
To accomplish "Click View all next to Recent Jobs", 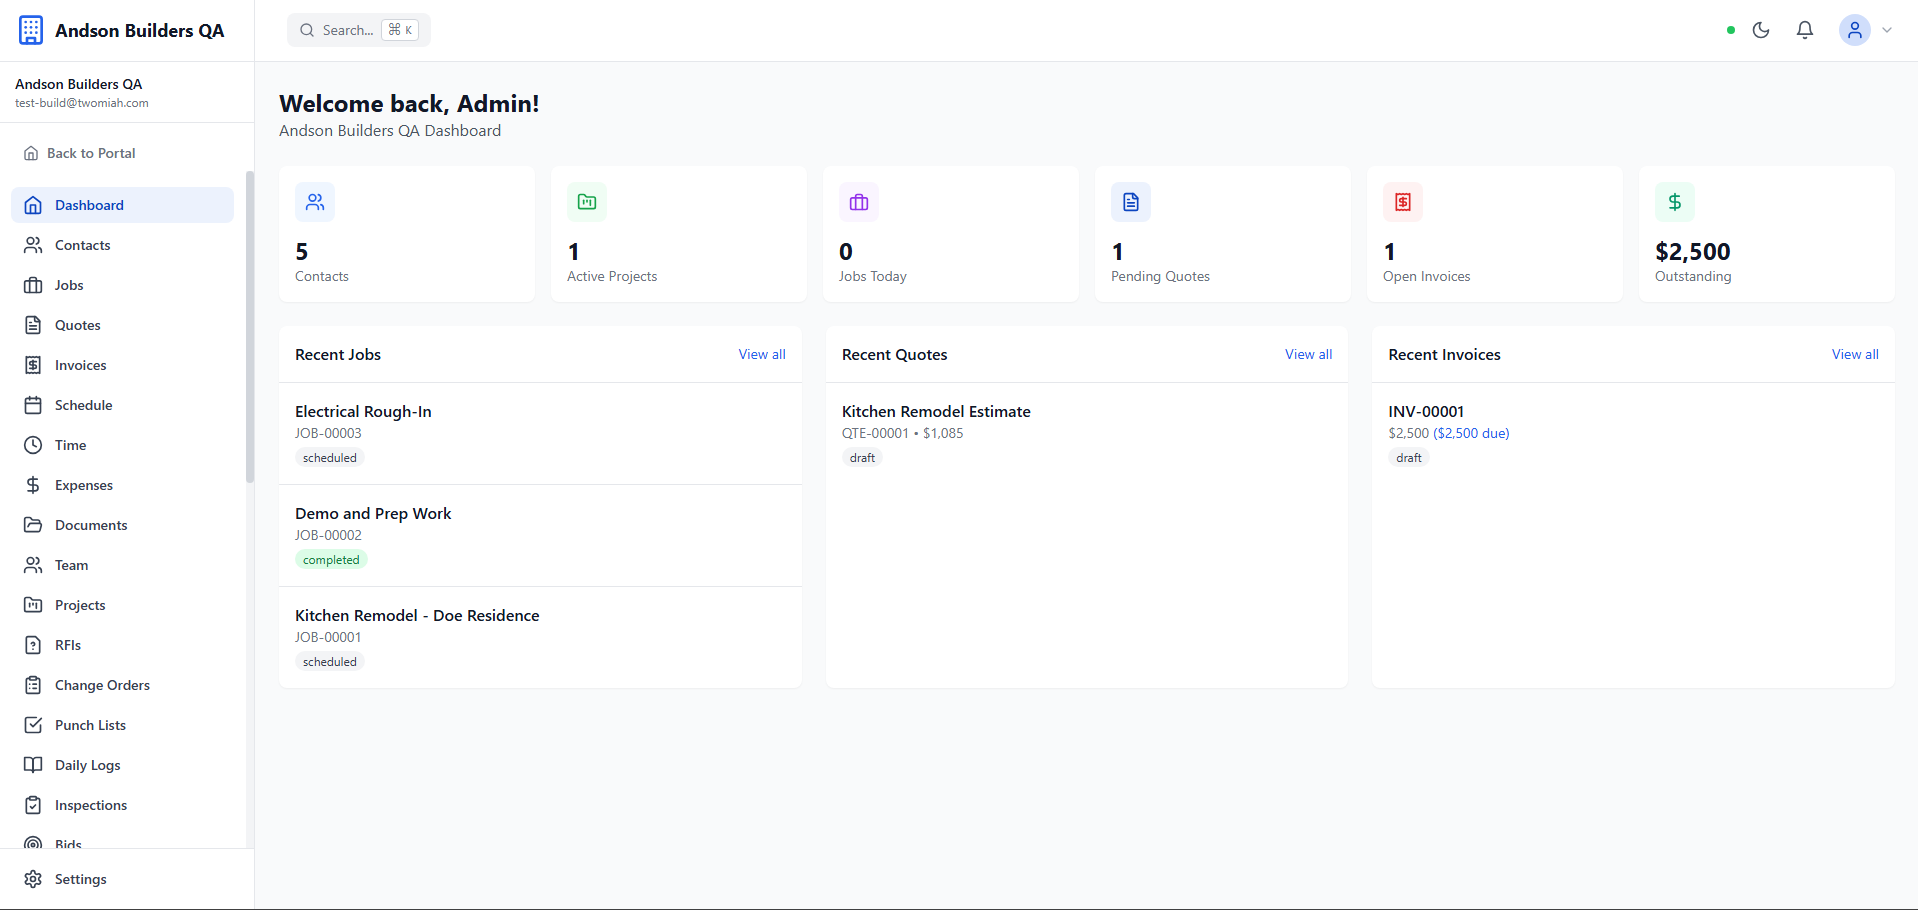I will pyautogui.click(x=761, y=354).
